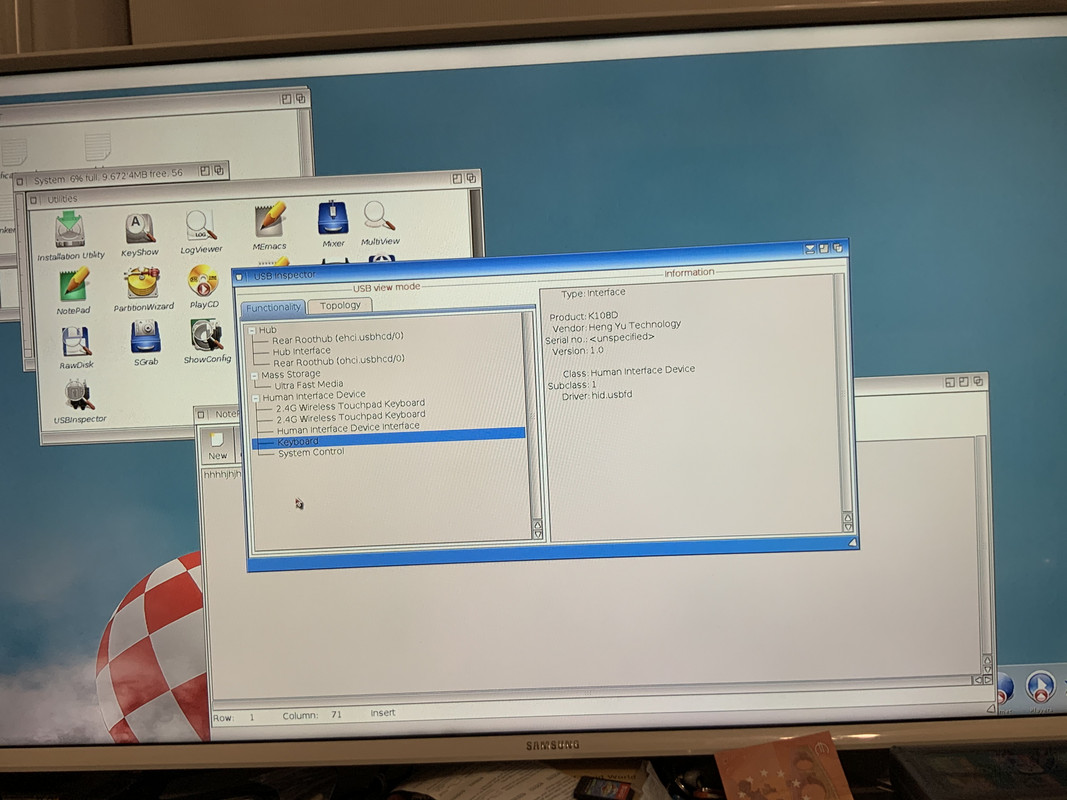Iconify the USB Inspector window

pyautogui.click(x=810, y=250)
